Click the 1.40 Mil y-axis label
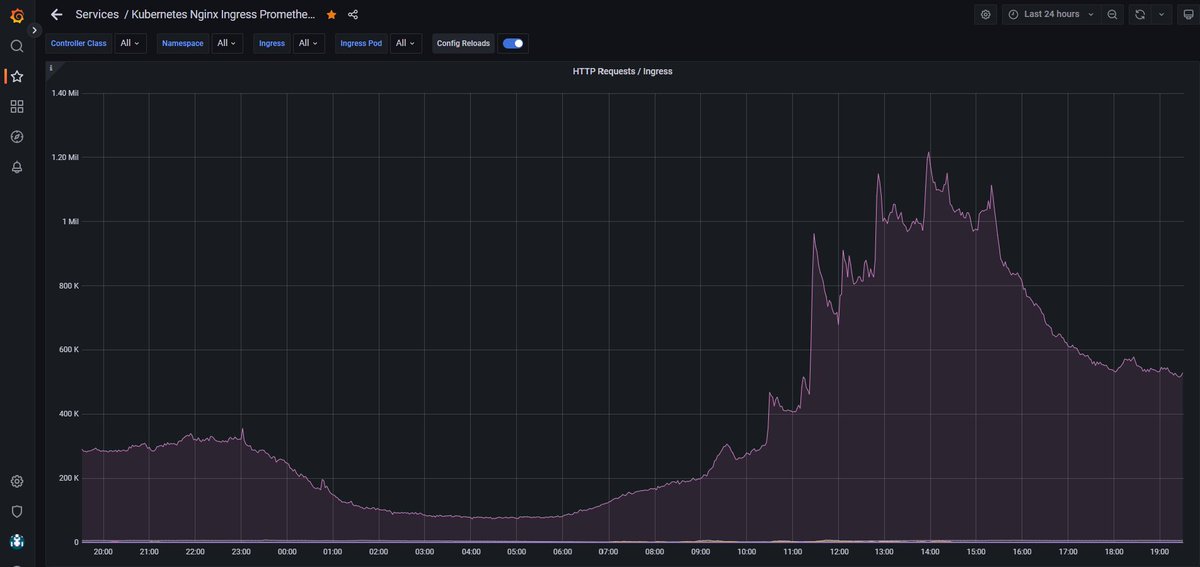This screenshot has height=567, width=1200. [65, 93]
